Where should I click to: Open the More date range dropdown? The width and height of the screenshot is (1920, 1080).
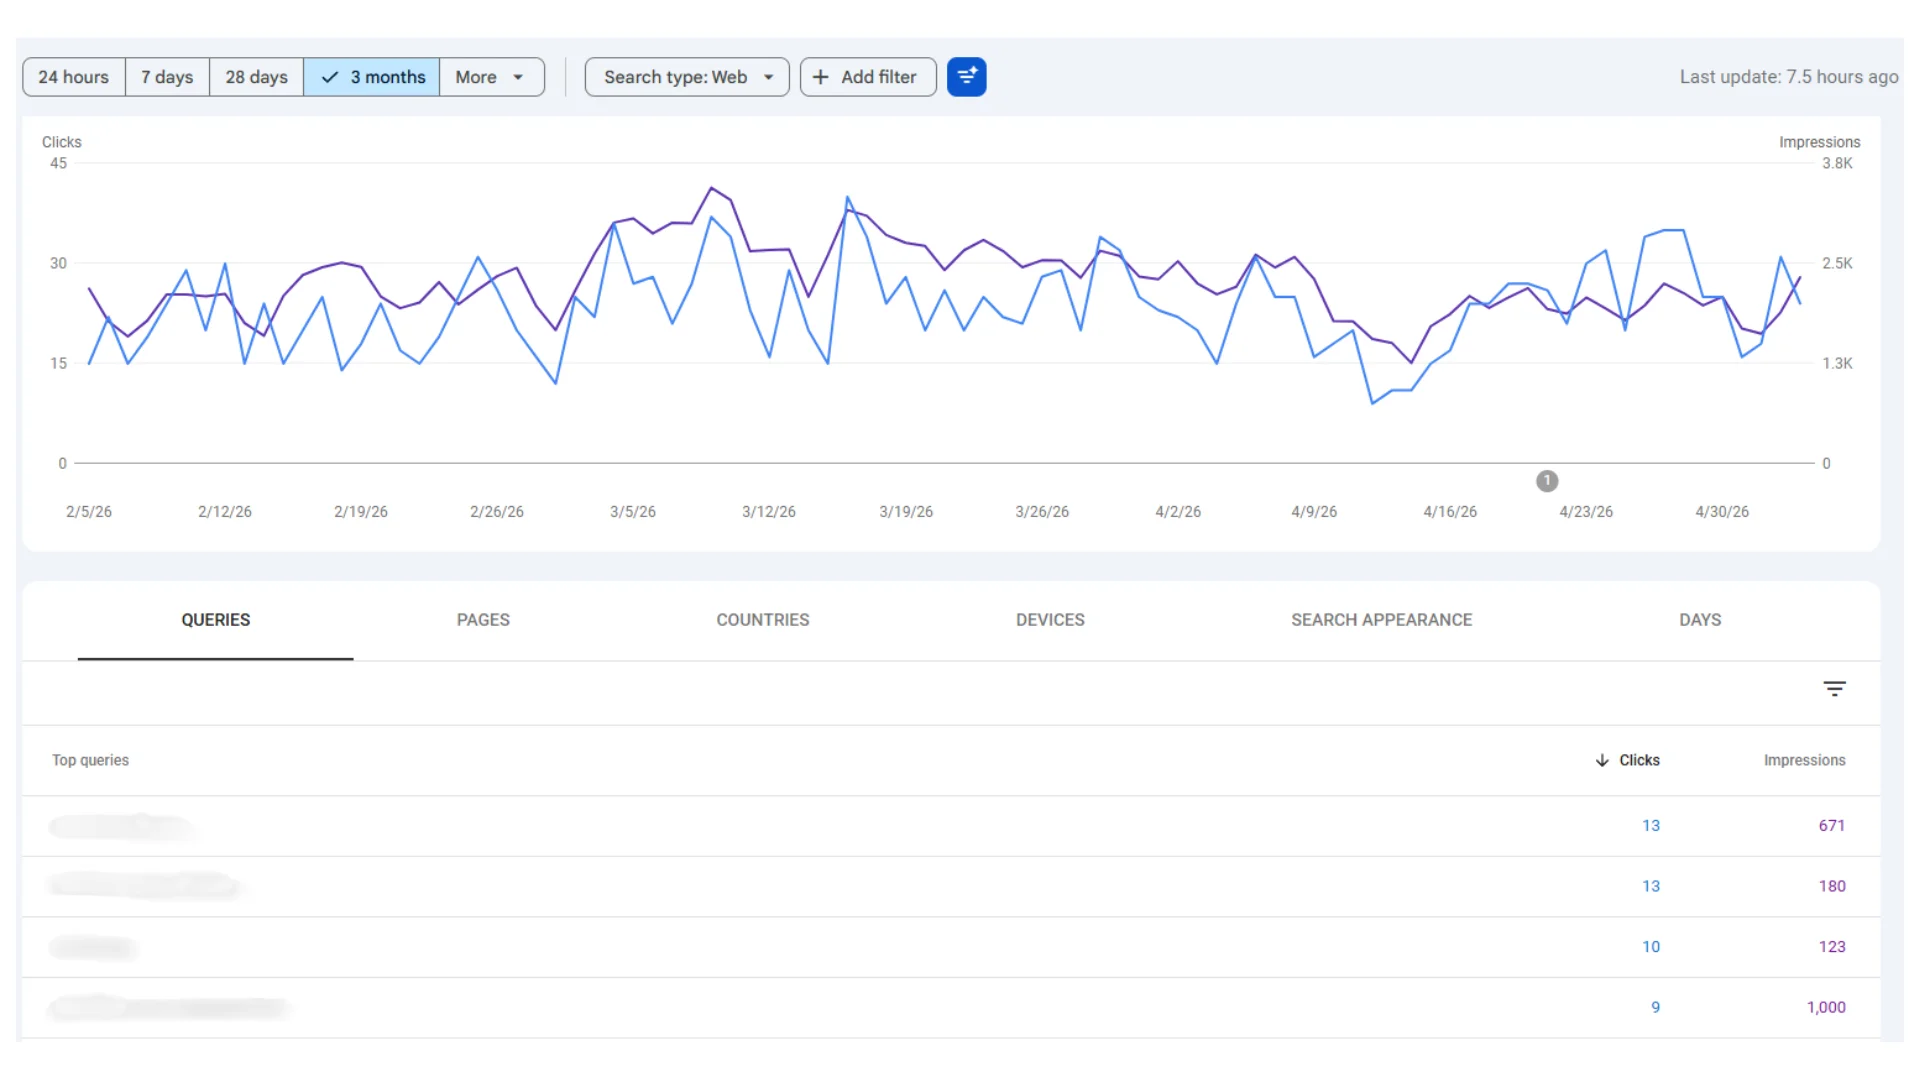coord(492,77)
